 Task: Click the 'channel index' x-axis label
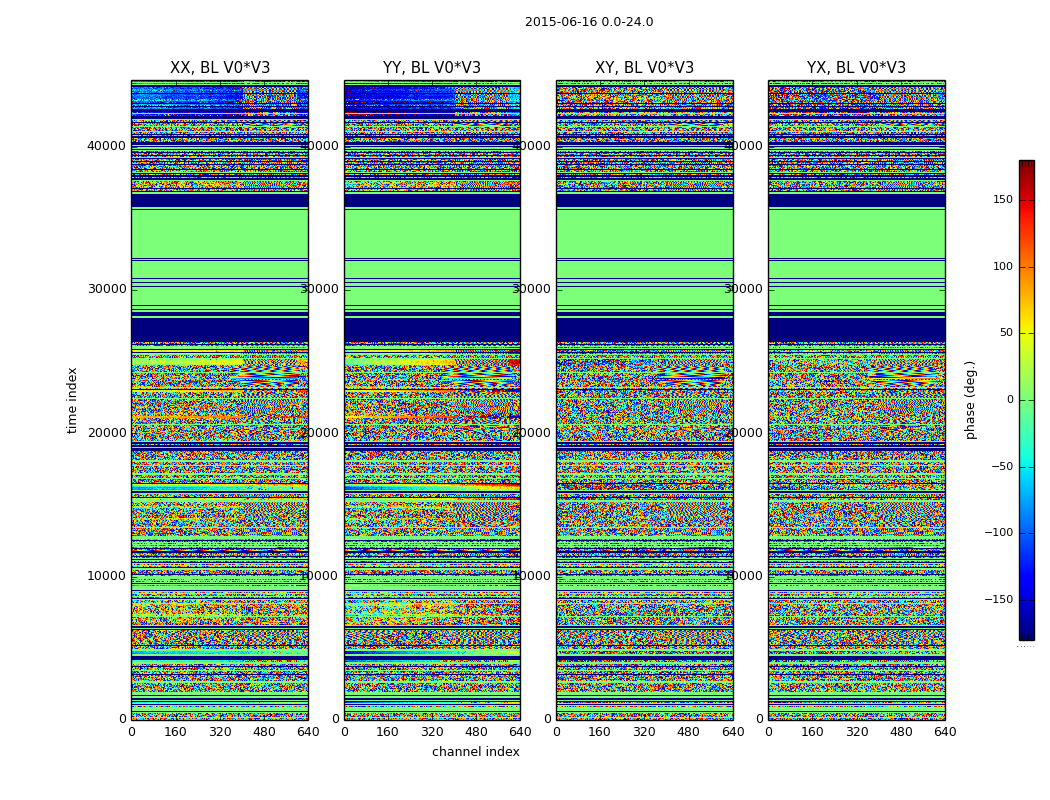coord(475,752)
